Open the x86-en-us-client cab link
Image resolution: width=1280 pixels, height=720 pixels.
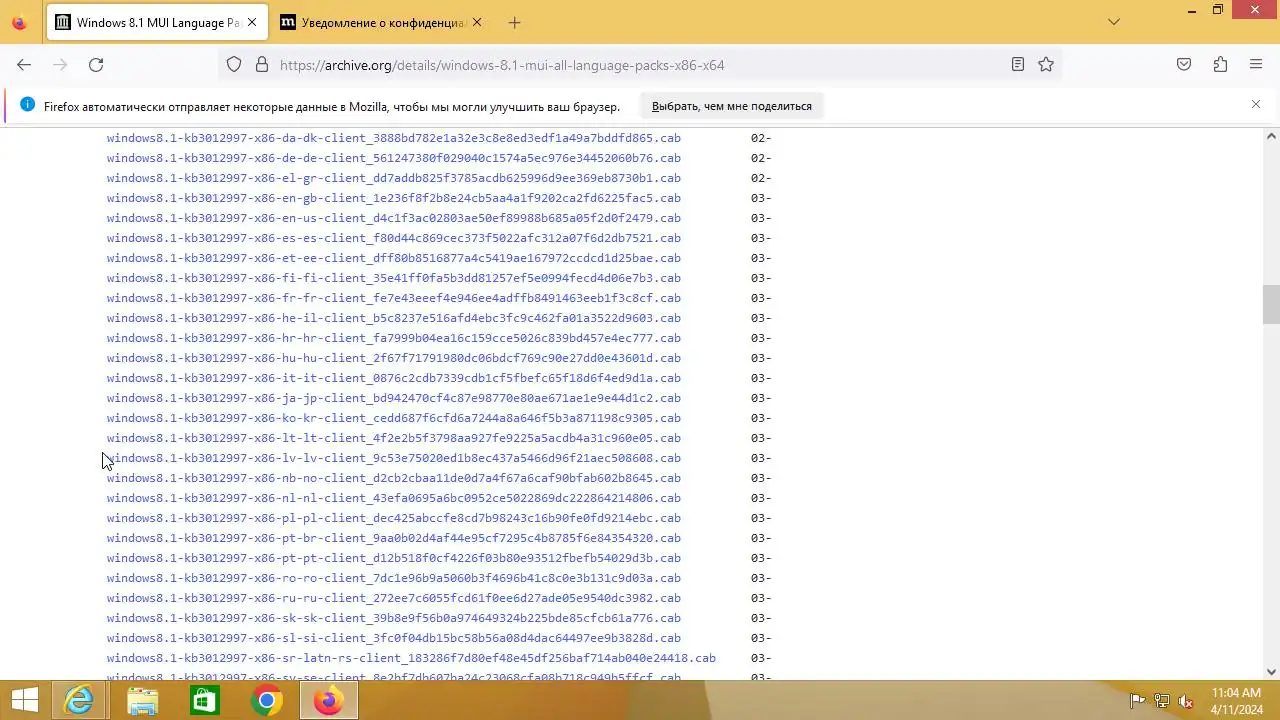394,218
